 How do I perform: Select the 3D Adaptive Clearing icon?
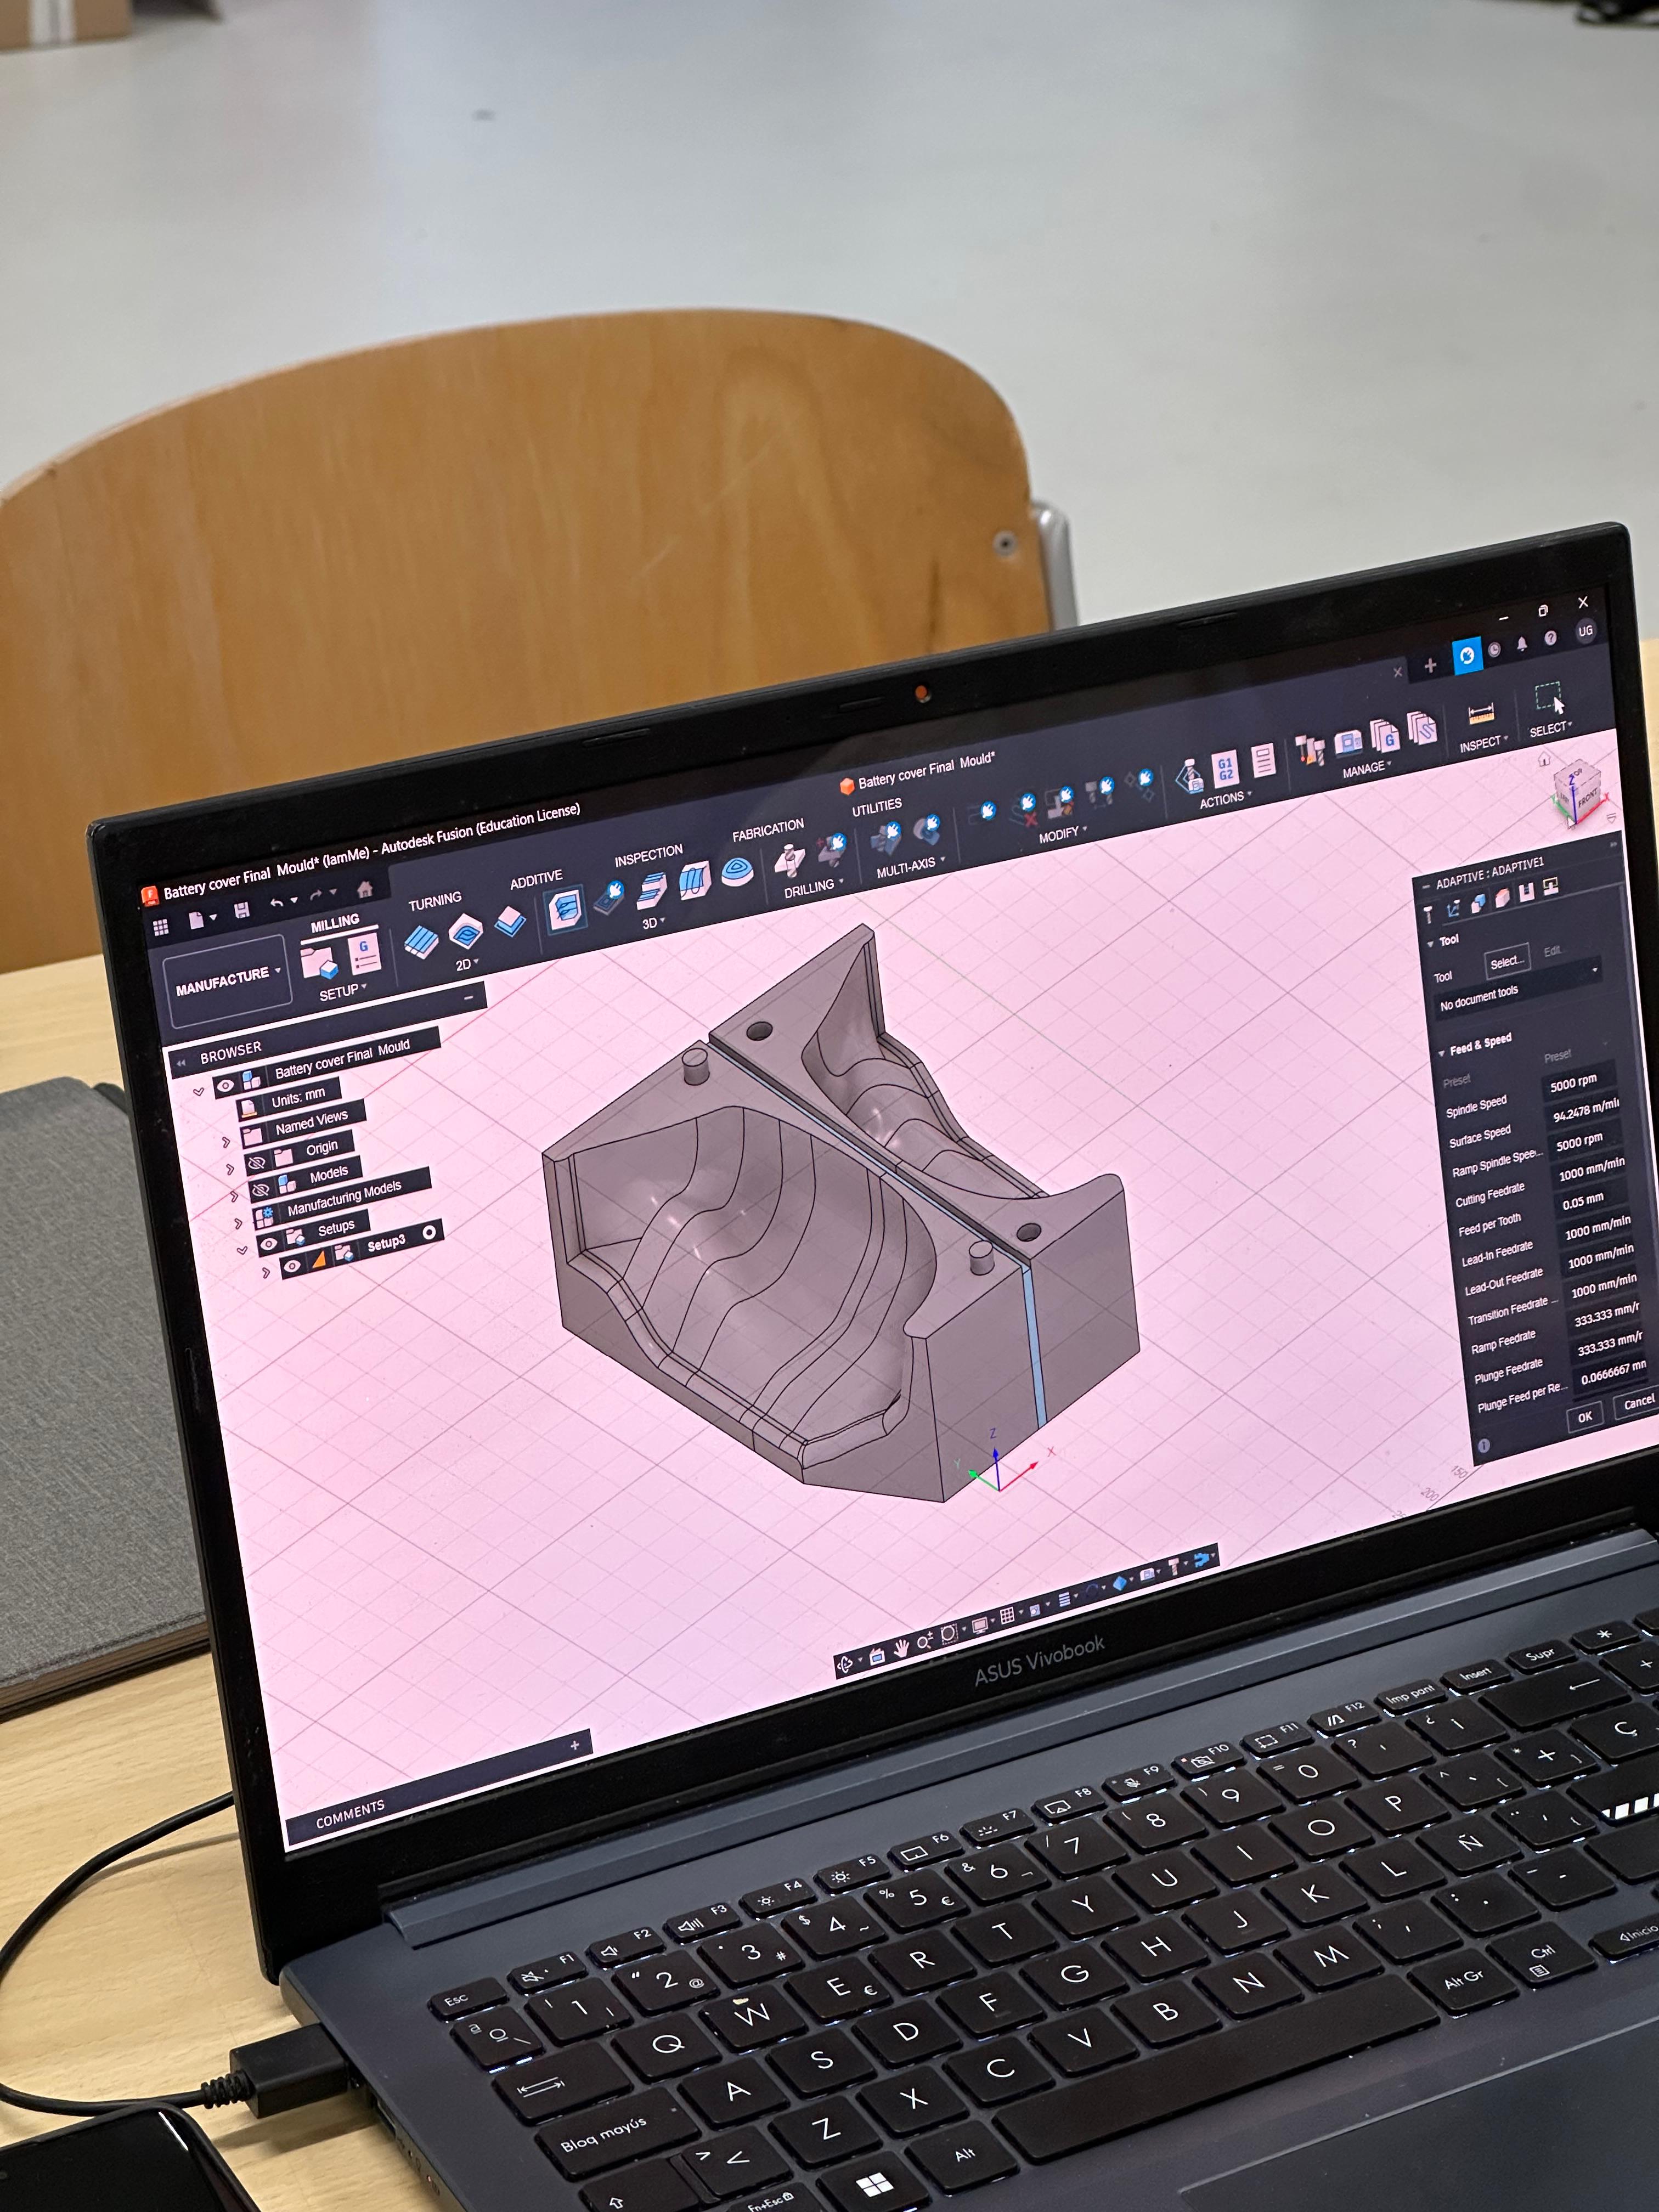tap(564, 911)
